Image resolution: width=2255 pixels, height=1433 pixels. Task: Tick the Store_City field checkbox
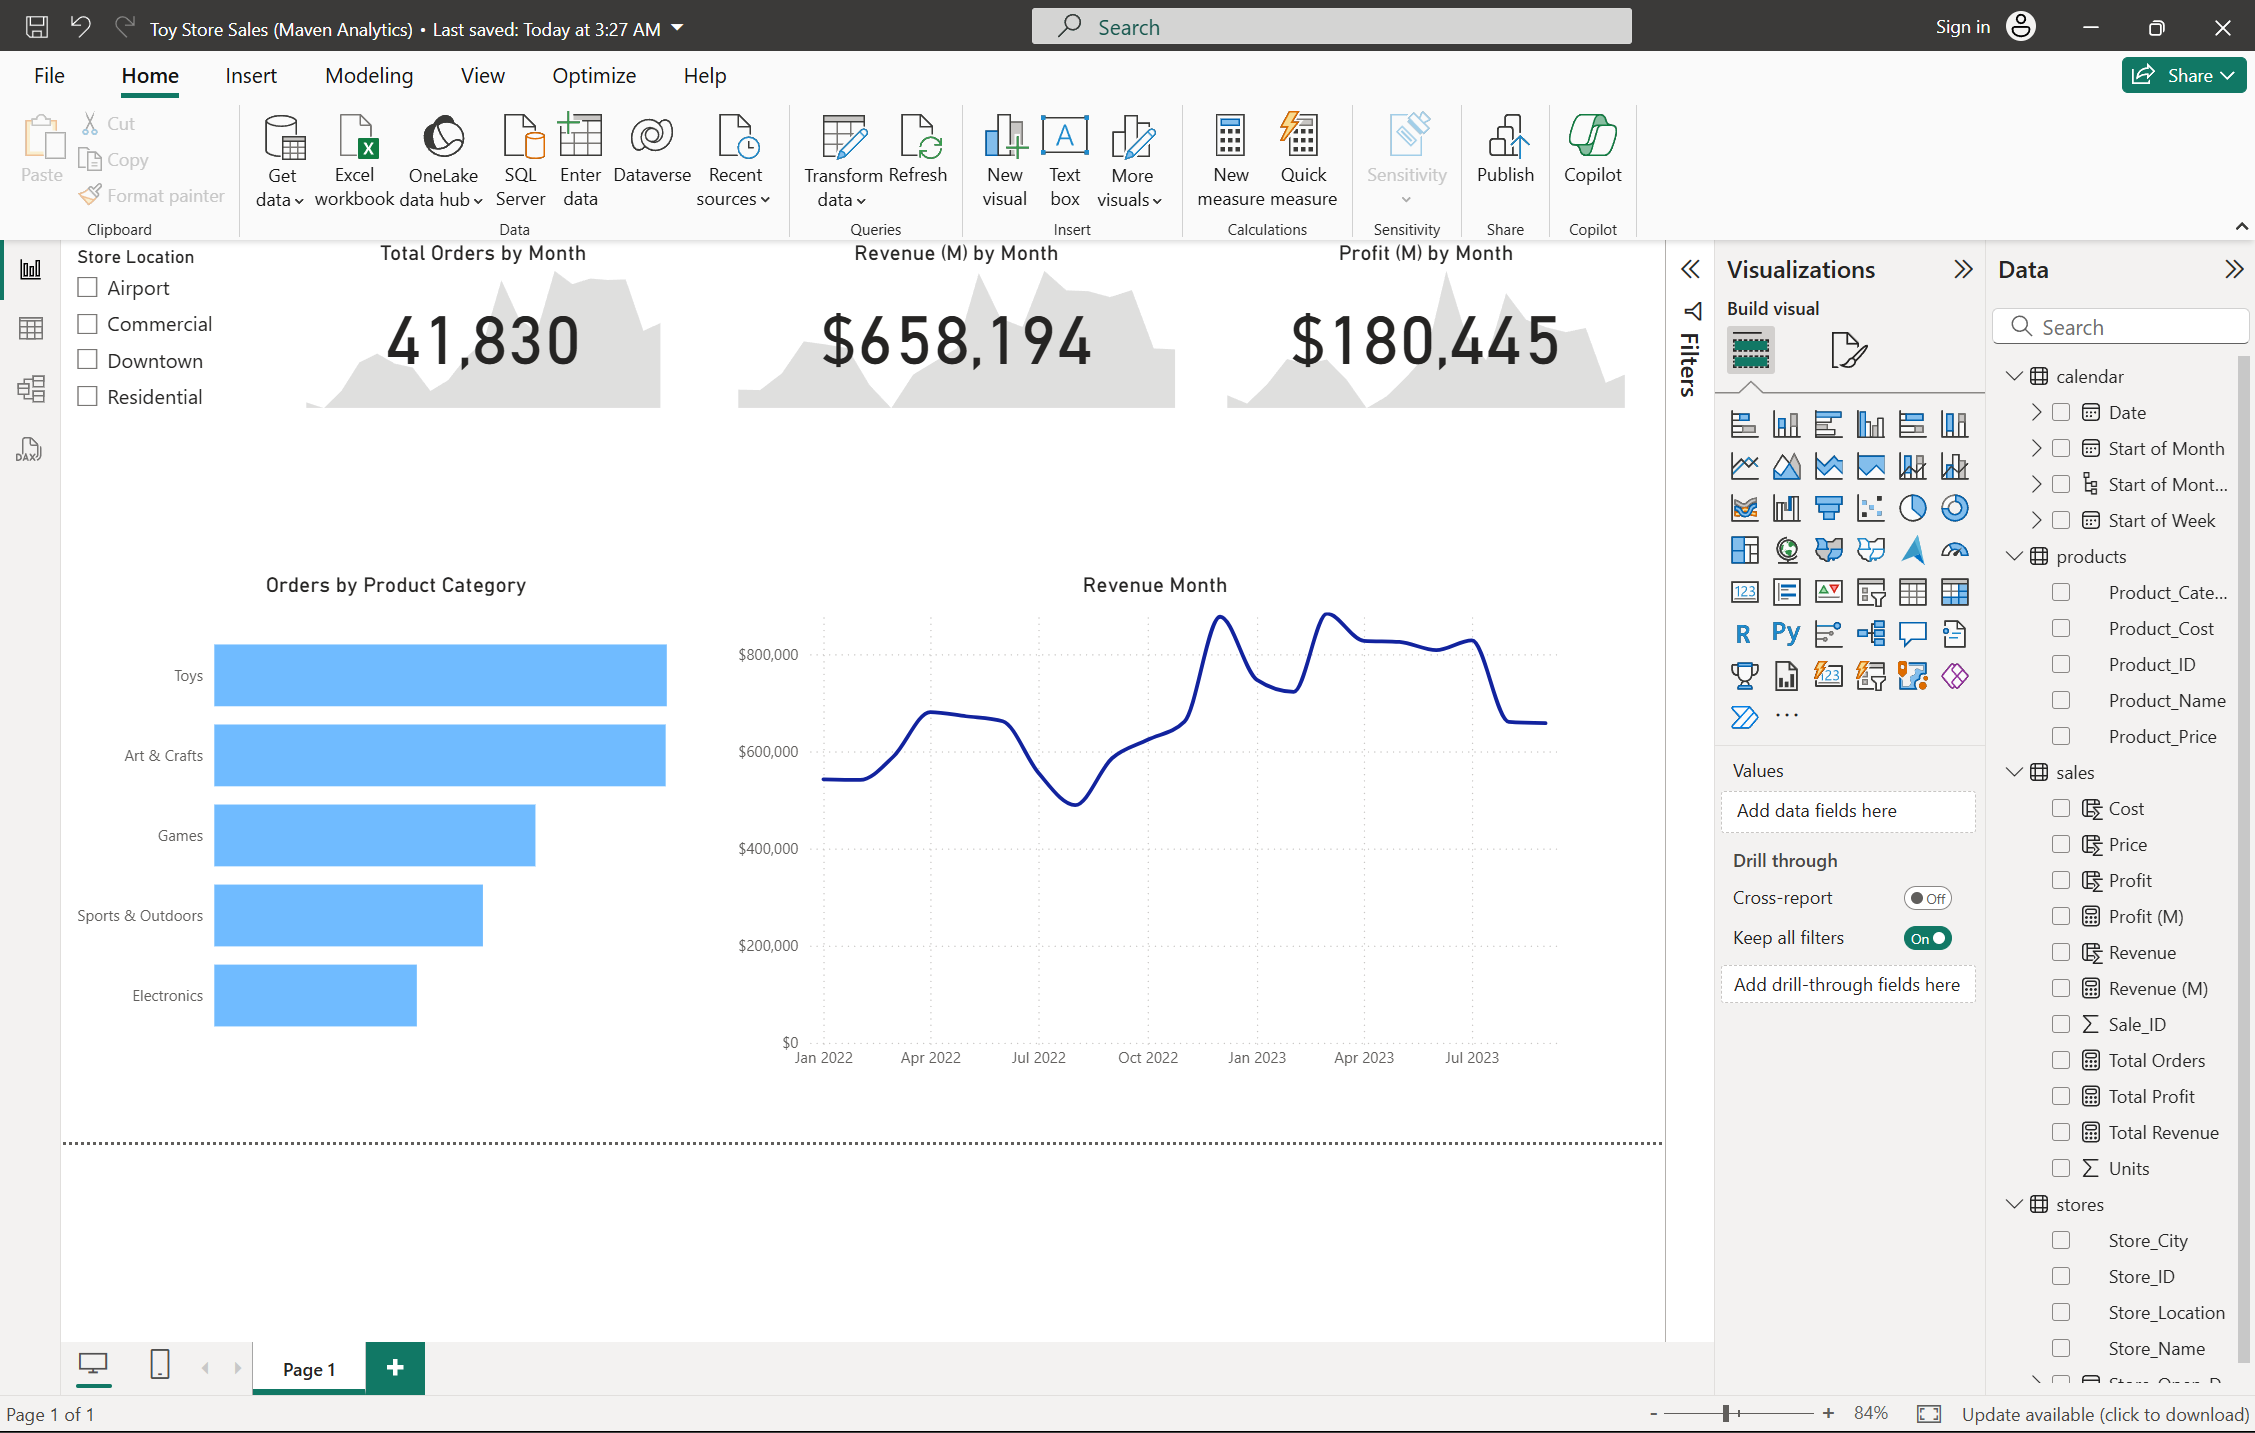(2061, 1240)
